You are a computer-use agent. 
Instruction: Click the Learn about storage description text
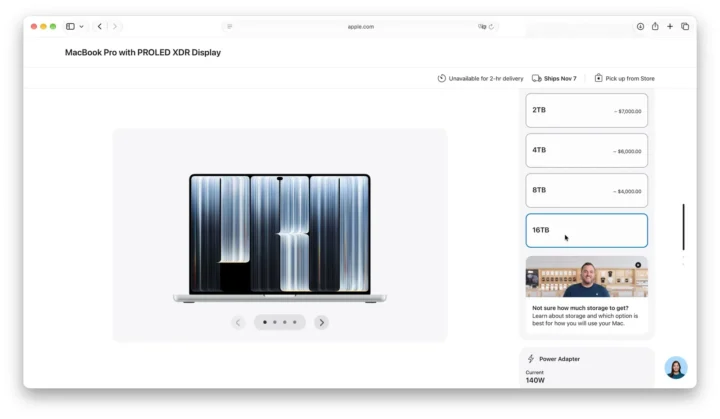coord(585,320)
